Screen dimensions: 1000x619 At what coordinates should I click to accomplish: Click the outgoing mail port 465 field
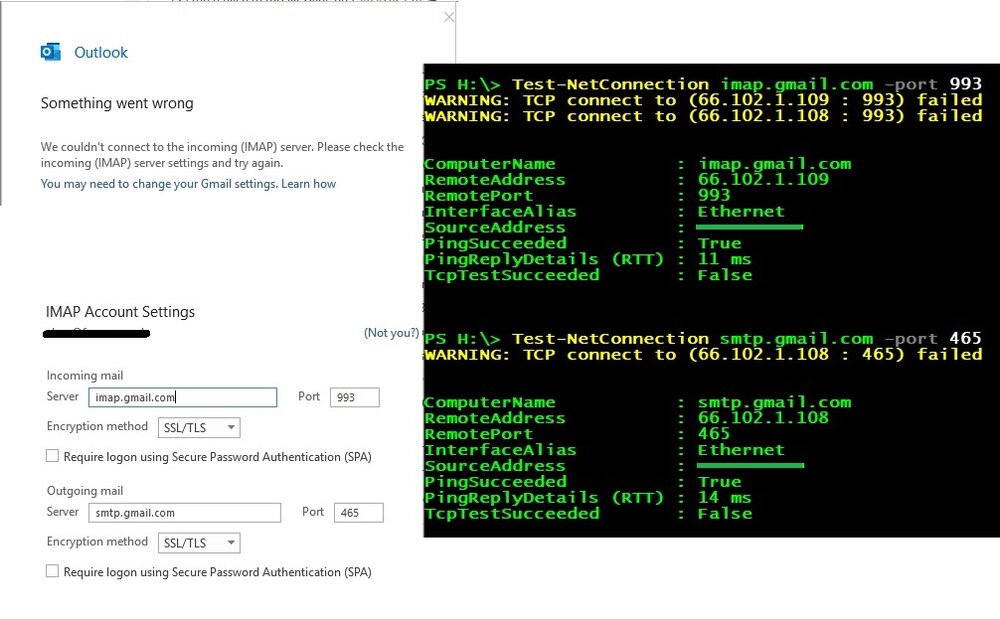click(358, 513)
